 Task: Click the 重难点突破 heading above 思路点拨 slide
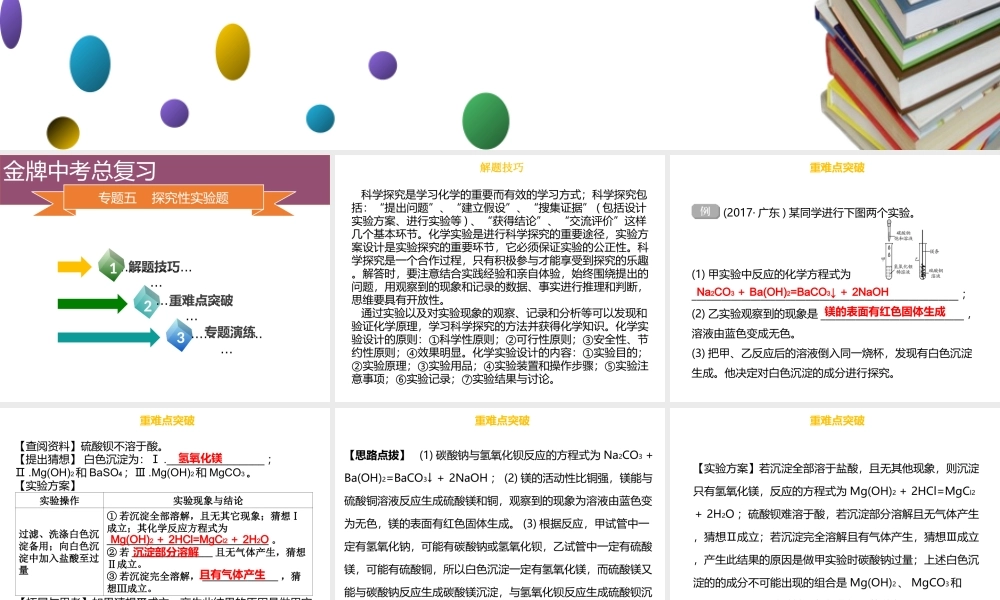pos(502,420)
